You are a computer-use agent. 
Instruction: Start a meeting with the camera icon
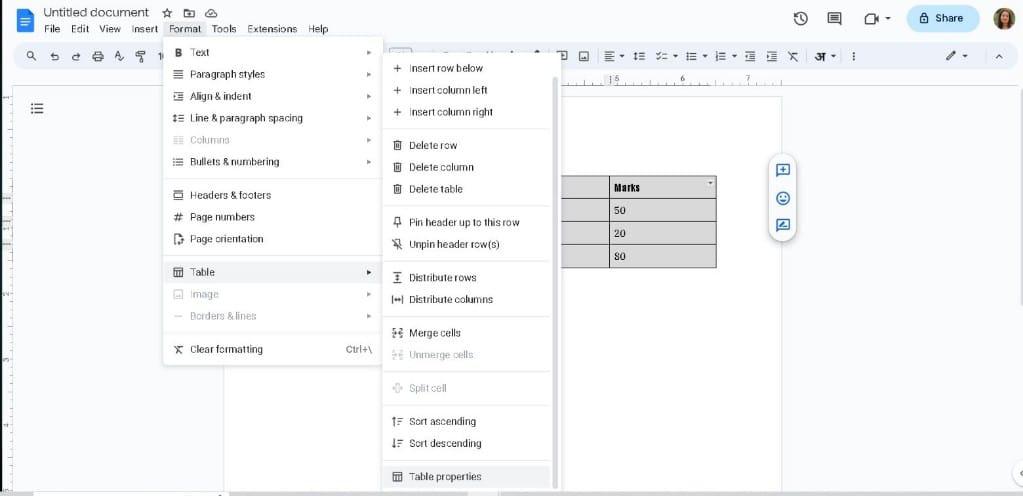coord(871,19)
